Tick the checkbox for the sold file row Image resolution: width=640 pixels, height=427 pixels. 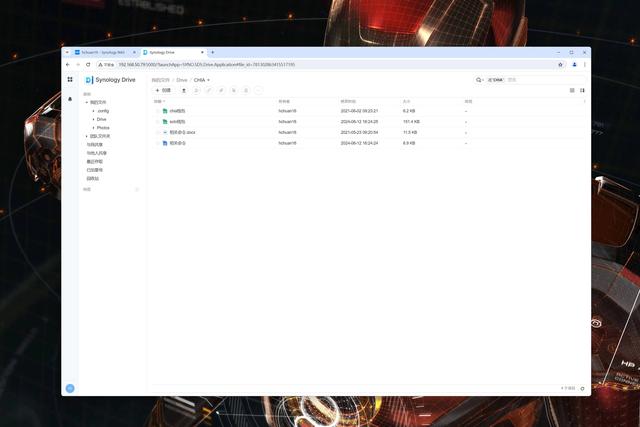pos(158,122)
